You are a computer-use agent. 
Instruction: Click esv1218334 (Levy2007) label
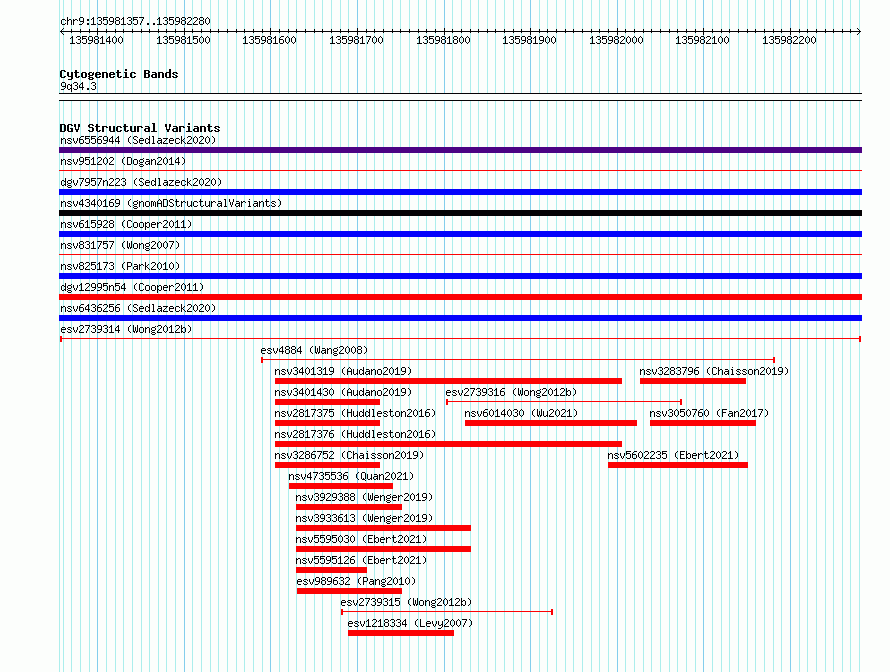coord(410,623)
